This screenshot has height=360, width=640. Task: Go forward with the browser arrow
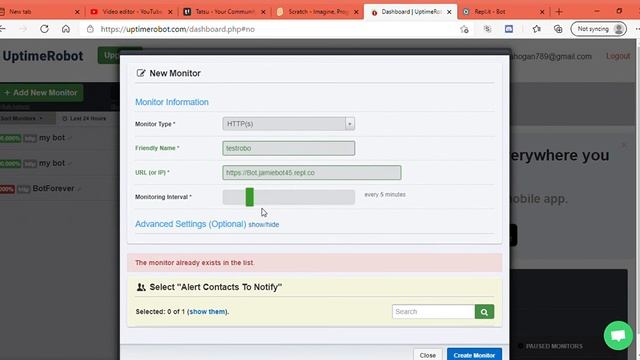(23, 29)
